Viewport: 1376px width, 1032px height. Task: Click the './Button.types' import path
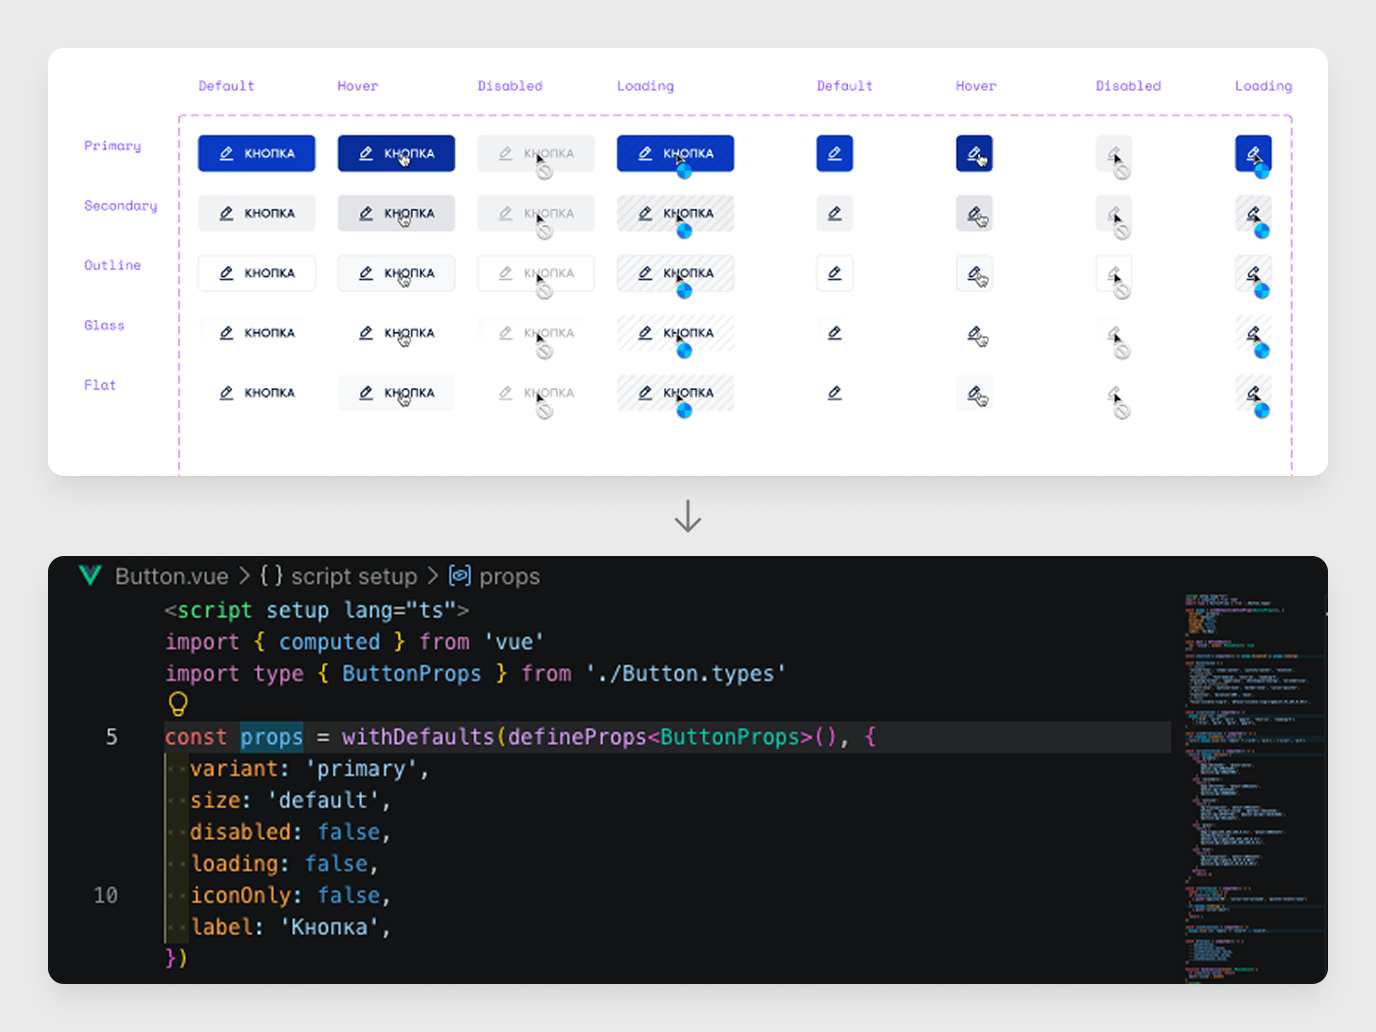(x=686, y=674)
